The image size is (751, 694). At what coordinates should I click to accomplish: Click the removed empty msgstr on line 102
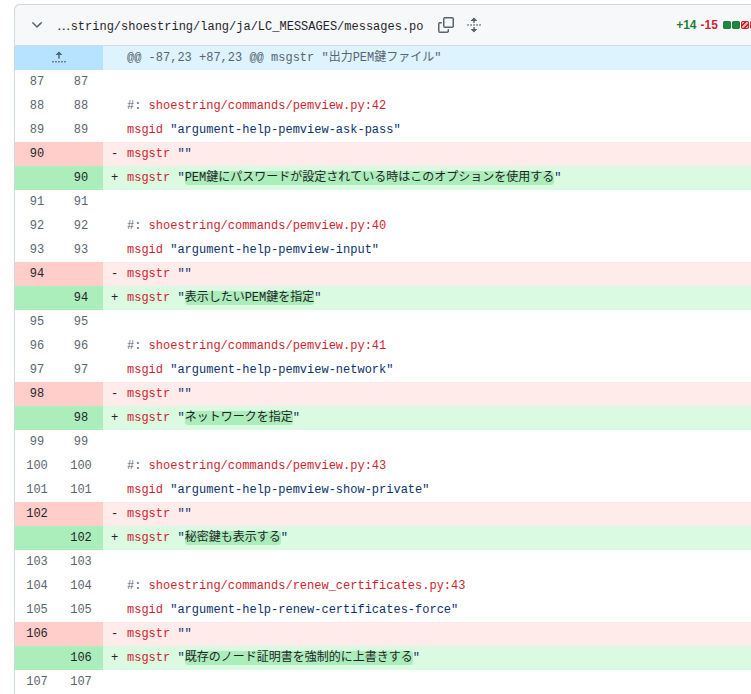click(x=159, y=513)
